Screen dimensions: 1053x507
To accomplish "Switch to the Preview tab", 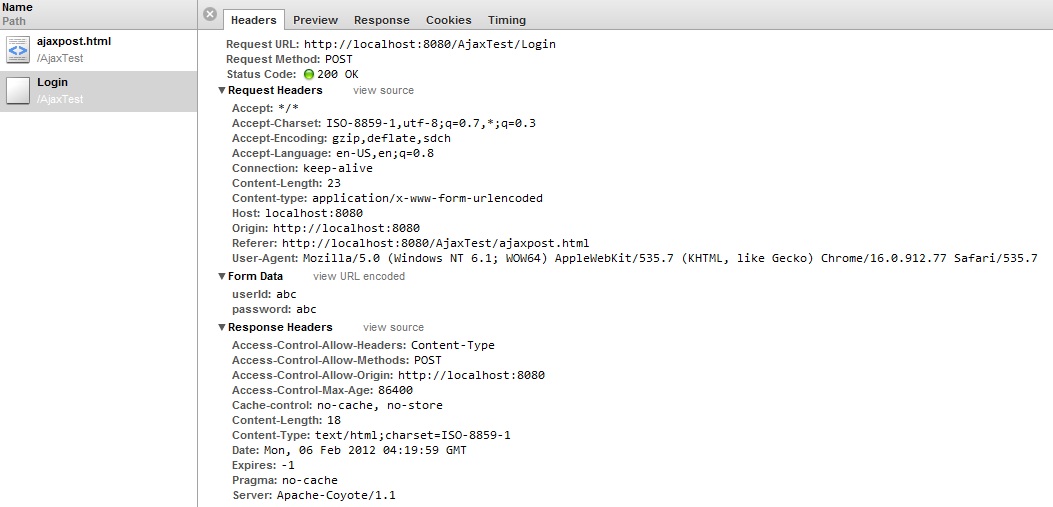I will 316,20.
